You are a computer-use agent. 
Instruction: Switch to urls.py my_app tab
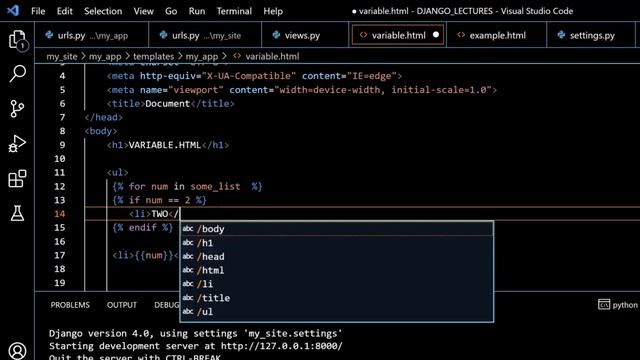[92, 36]
